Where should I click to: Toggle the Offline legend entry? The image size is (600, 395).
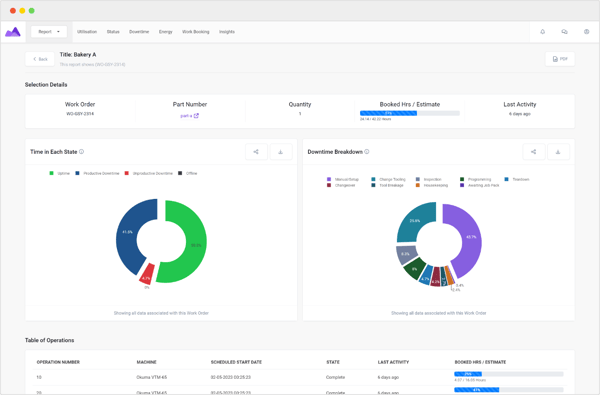[x=188, y=173]
